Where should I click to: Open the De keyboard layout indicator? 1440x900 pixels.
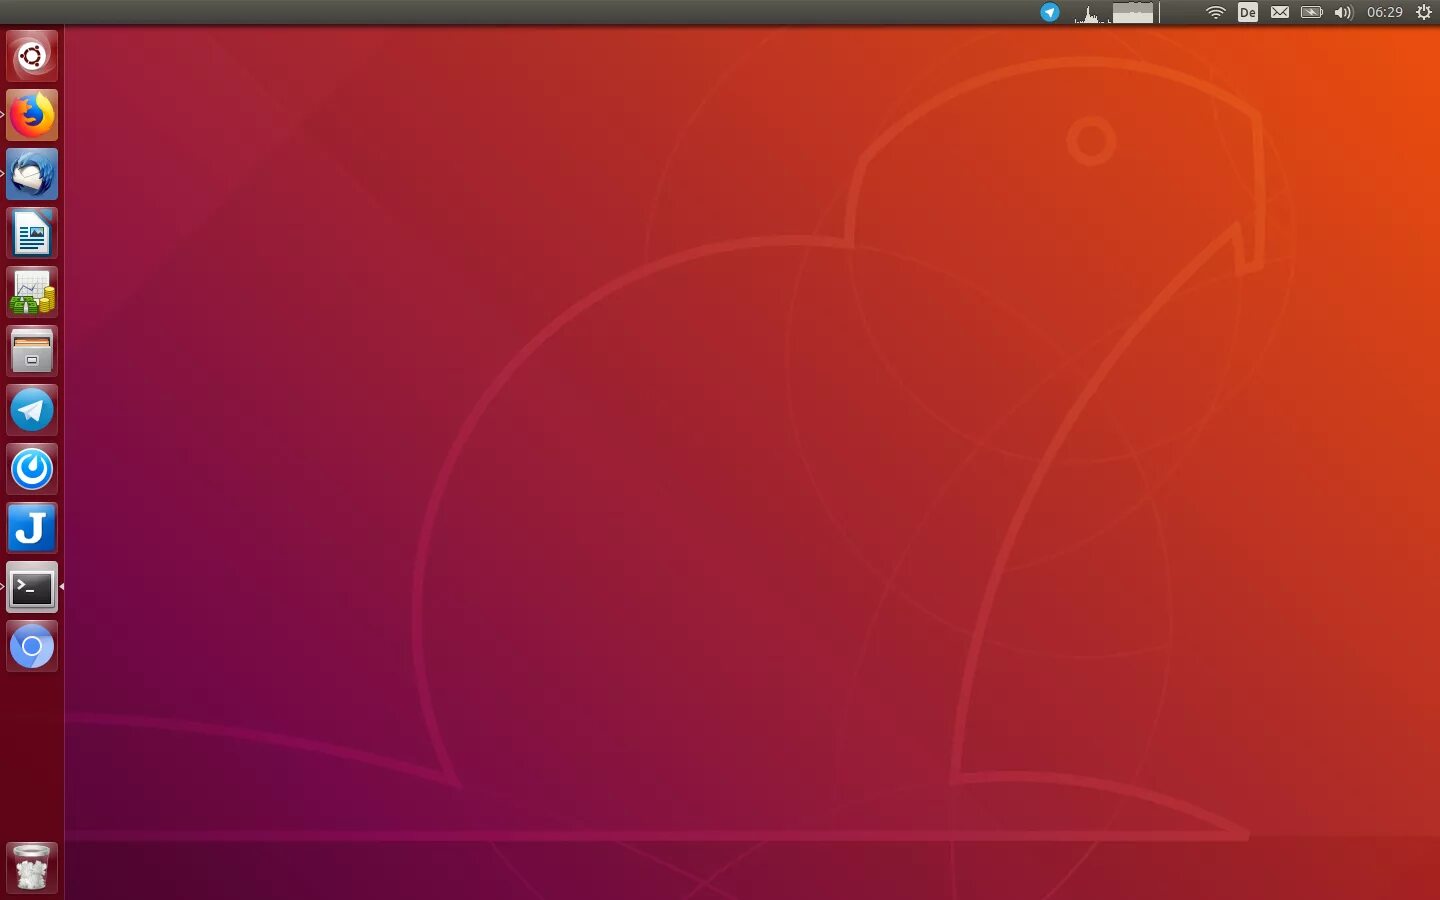pyautogui.click(x=1247, y=12)
